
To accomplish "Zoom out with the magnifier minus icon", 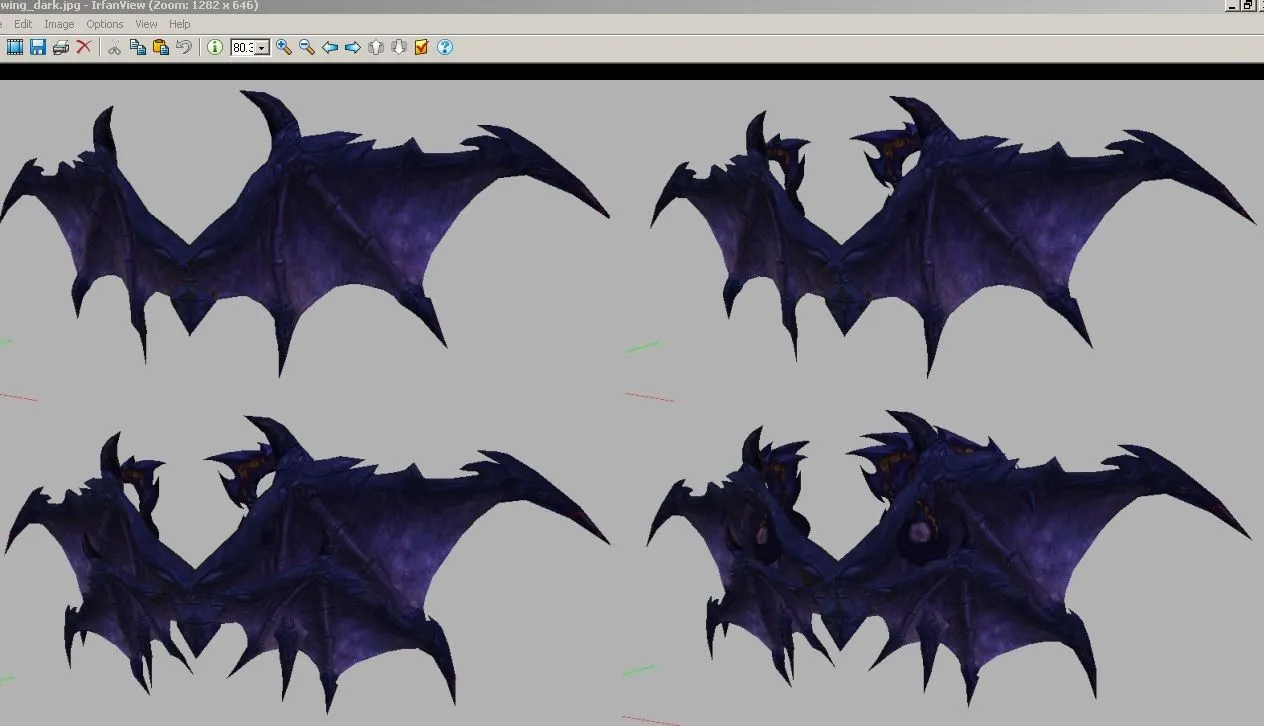I will (307, 47).
